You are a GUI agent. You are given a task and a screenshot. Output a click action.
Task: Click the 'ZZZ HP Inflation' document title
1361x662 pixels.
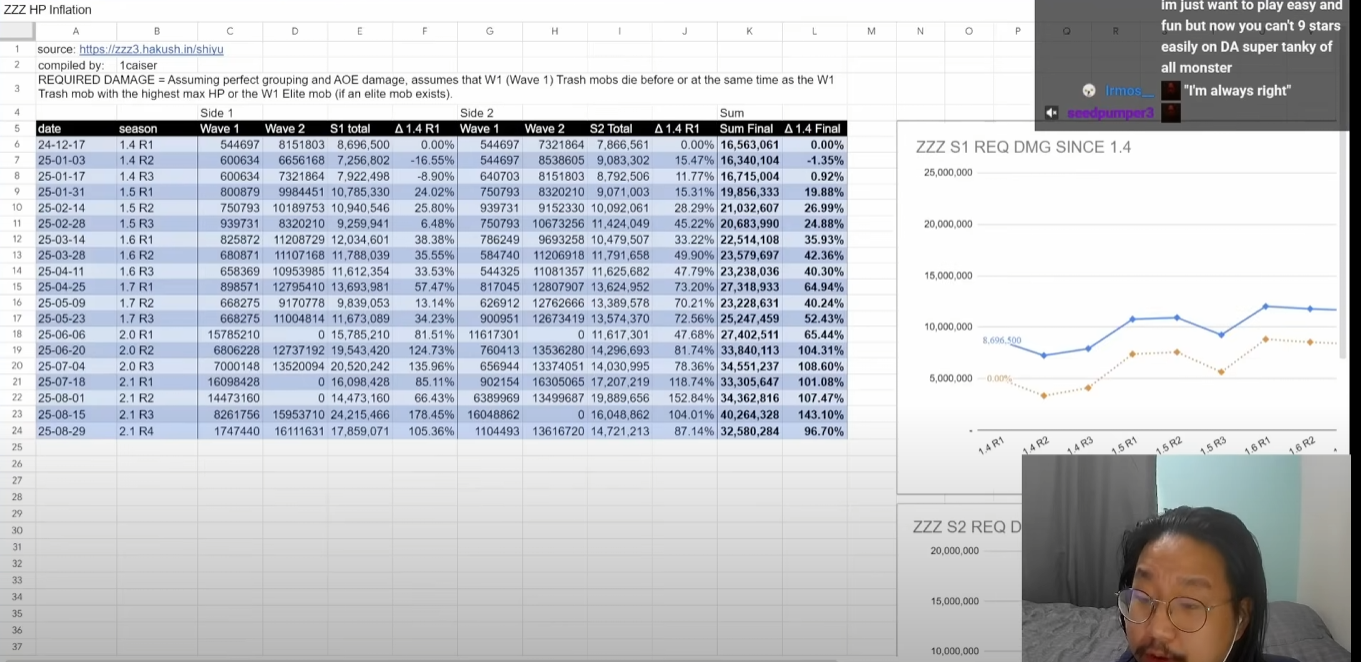48,10
